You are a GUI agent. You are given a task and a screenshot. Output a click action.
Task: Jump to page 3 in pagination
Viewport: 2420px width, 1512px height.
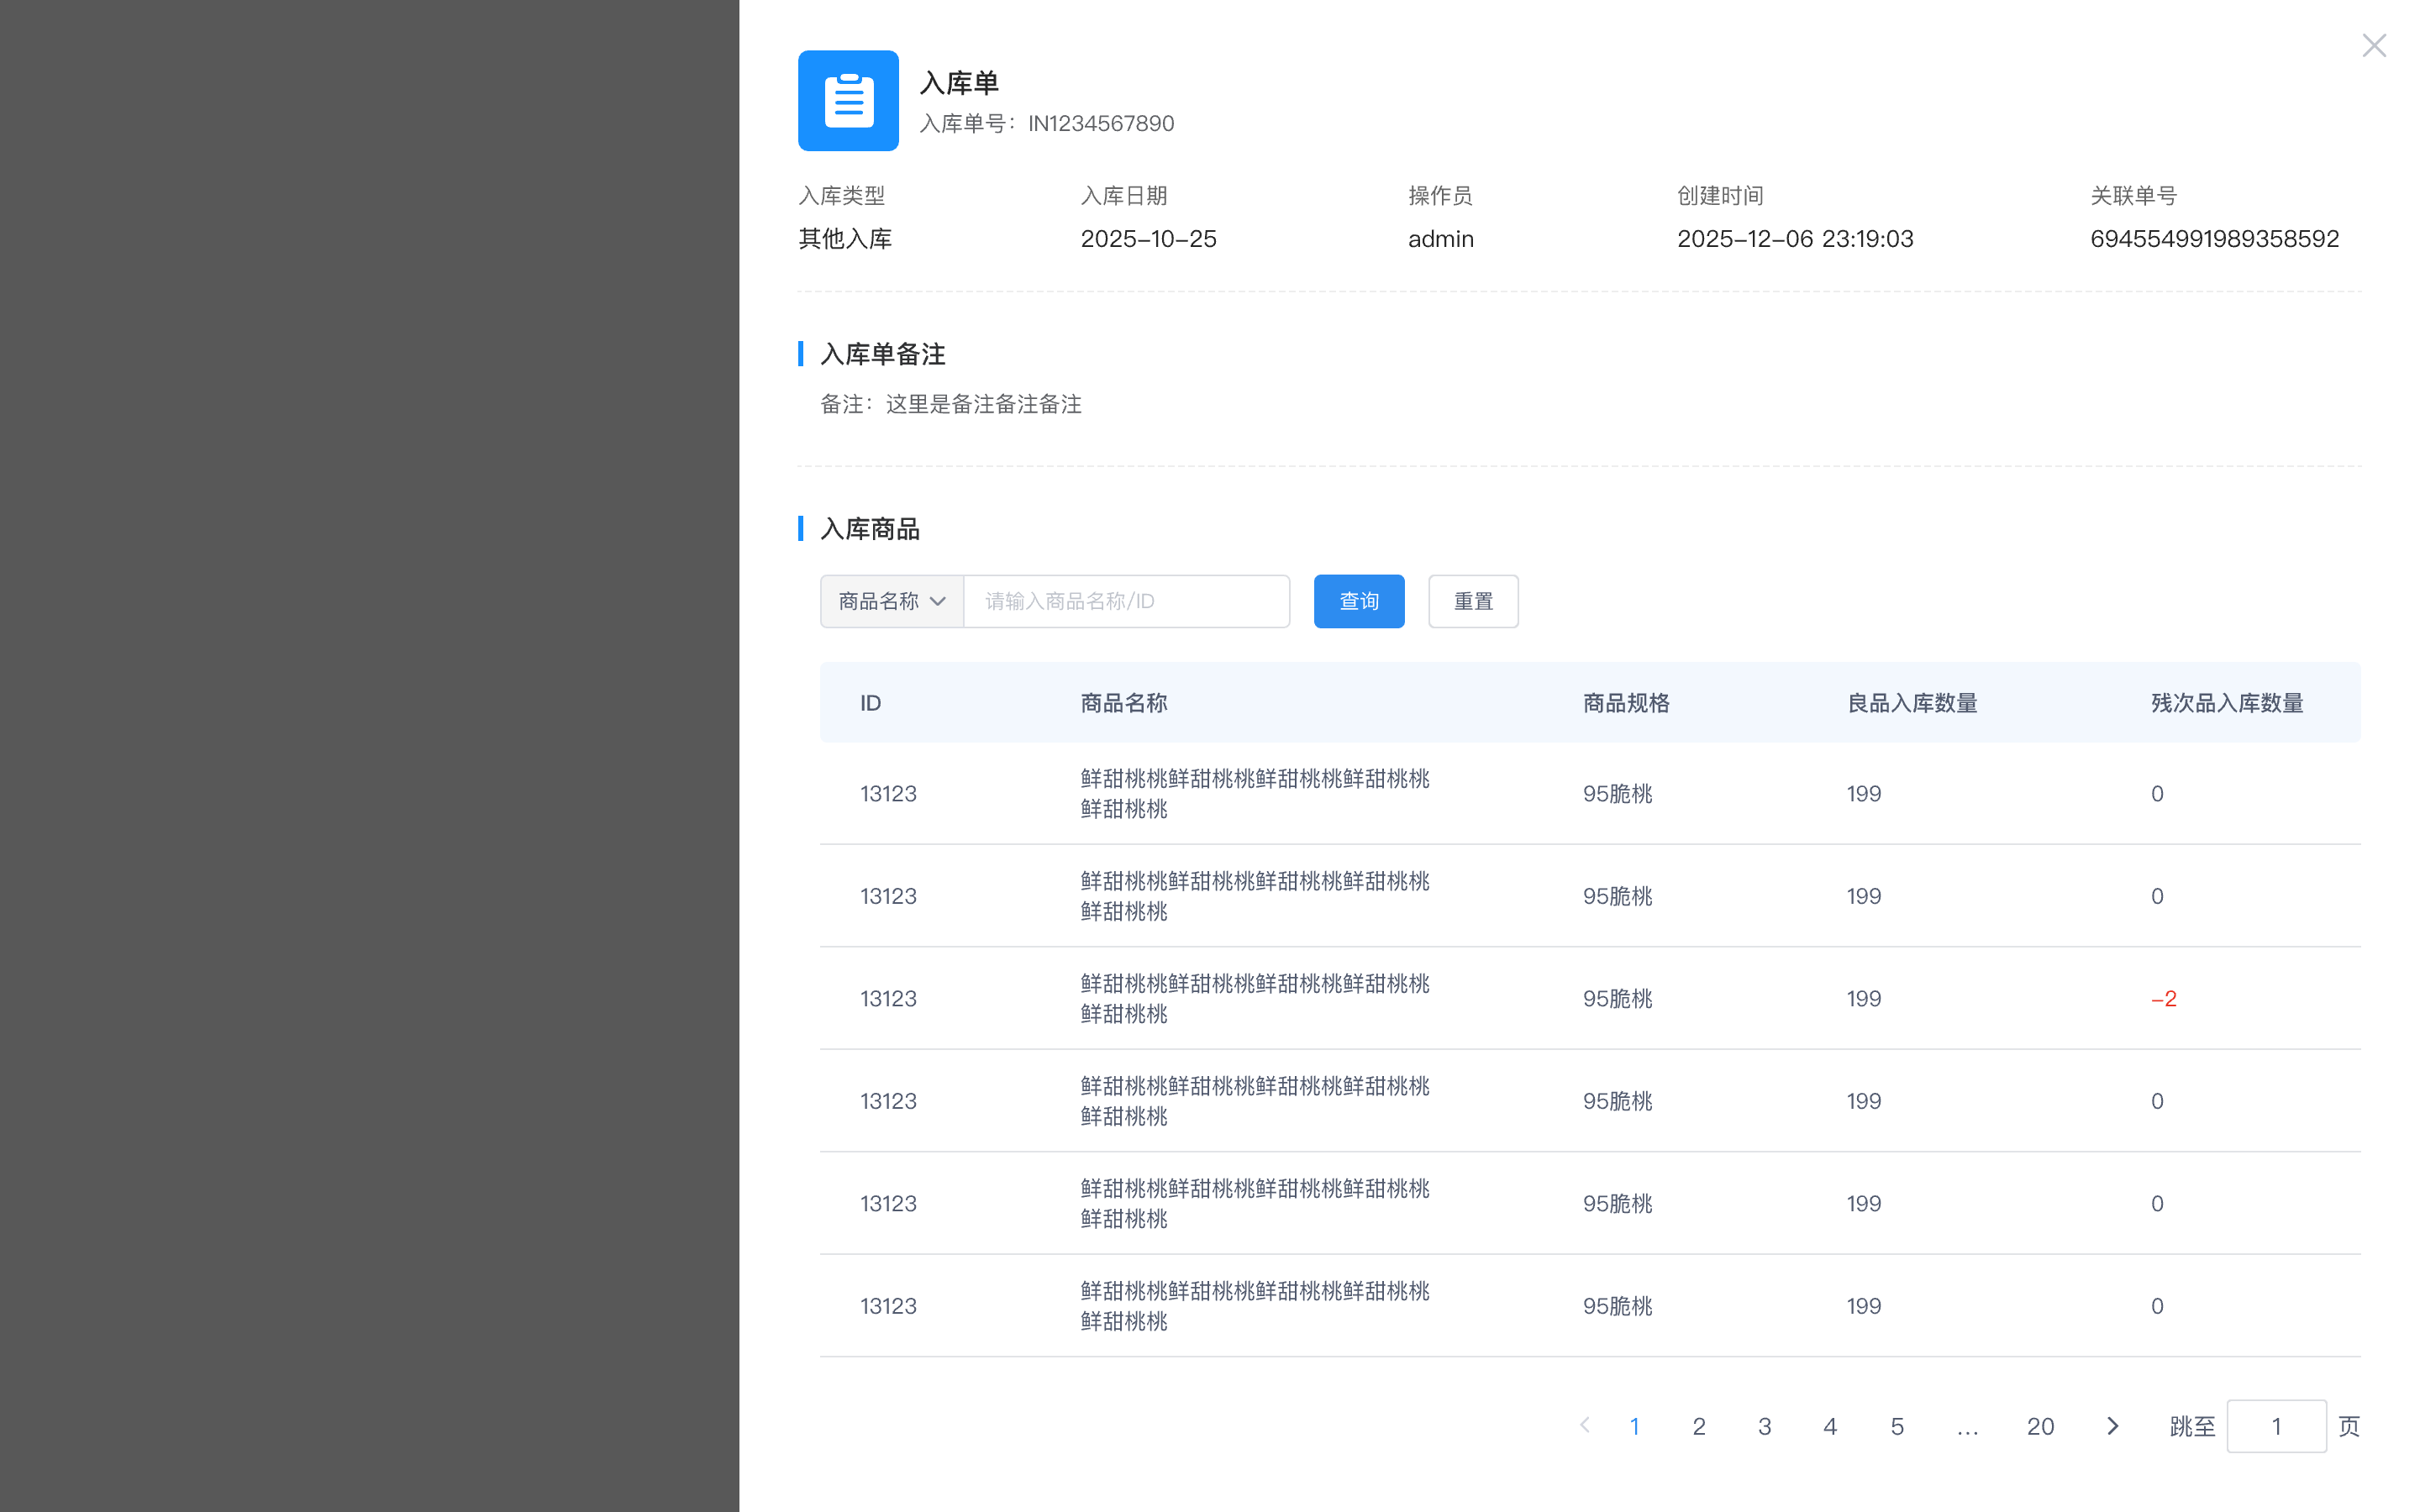click(1764, 1427)
